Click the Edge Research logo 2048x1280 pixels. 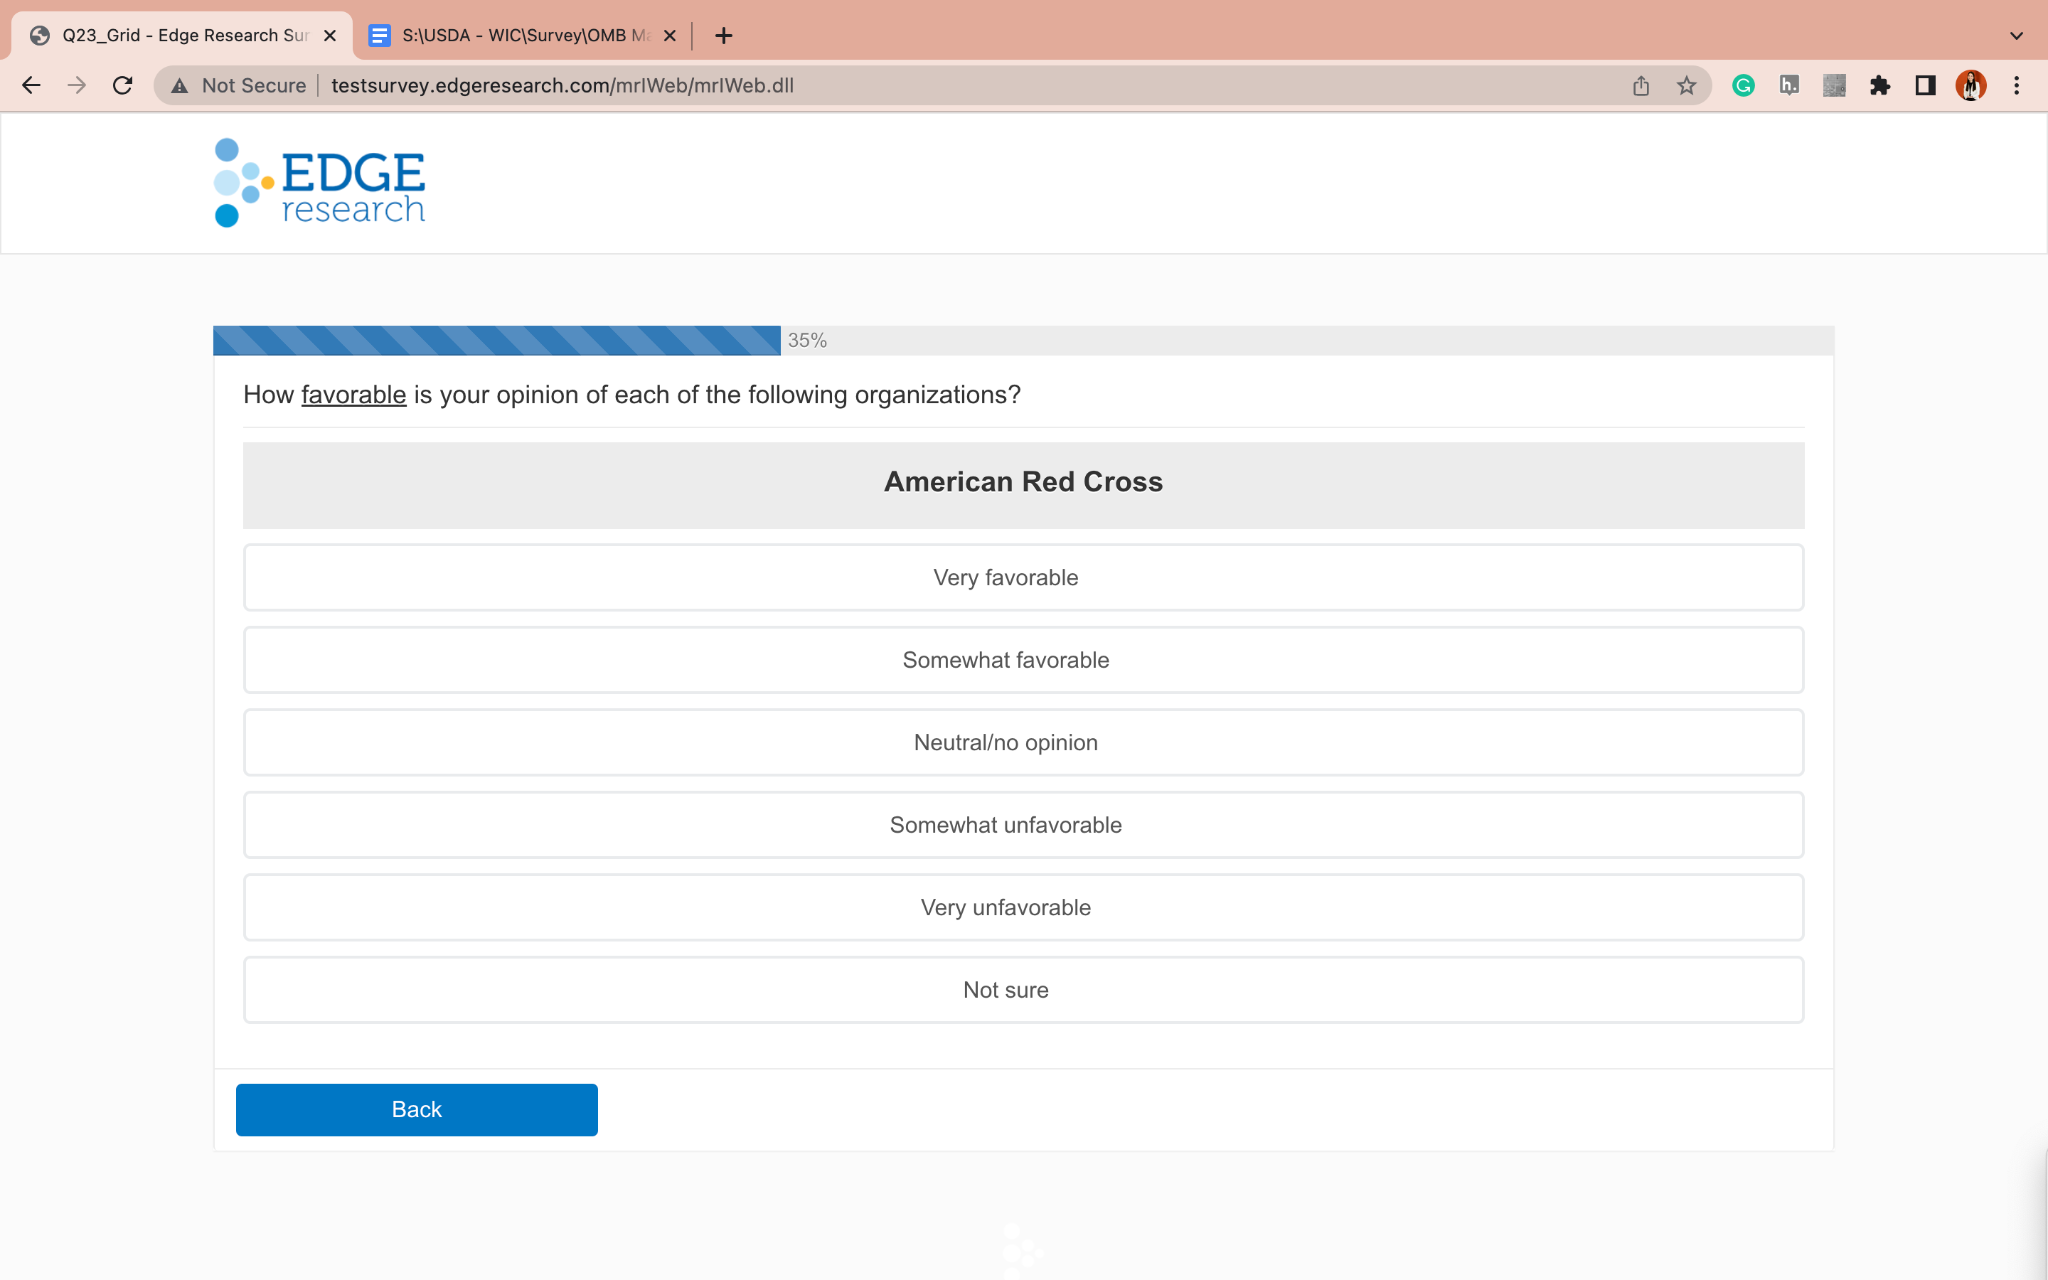click(320, 183)
